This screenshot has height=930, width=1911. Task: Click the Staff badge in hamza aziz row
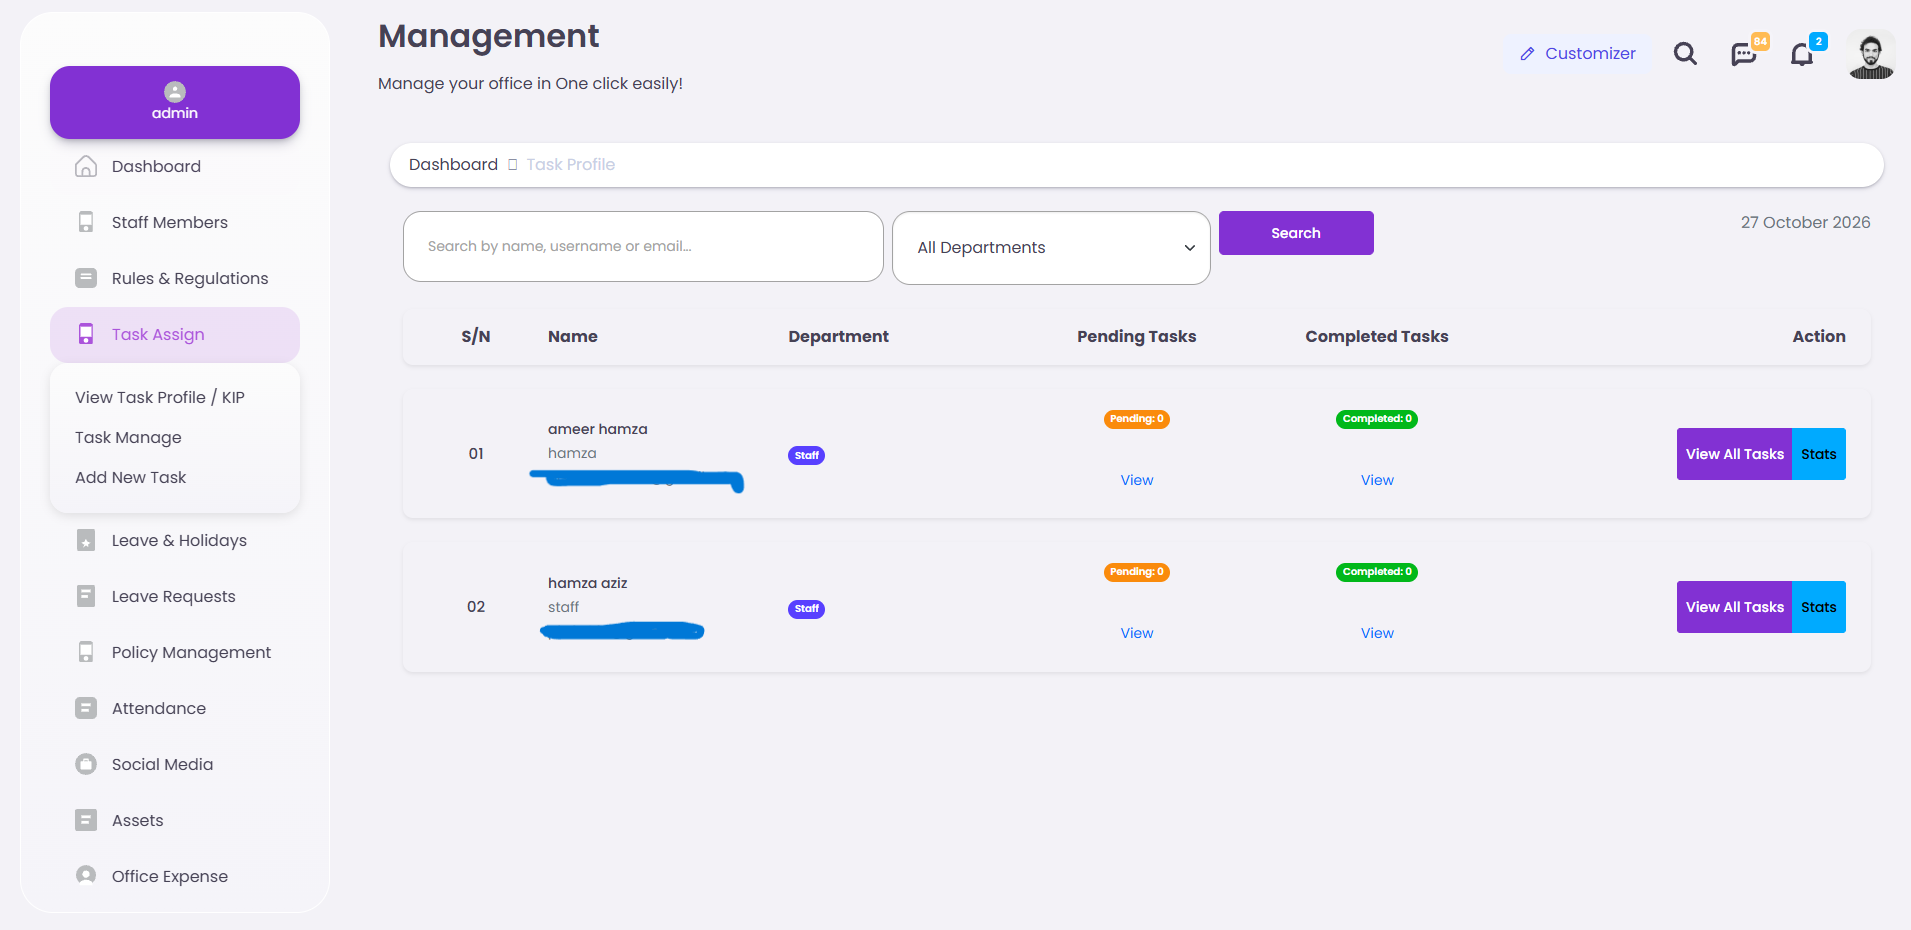pyautogui.click(x=806, y=609)
